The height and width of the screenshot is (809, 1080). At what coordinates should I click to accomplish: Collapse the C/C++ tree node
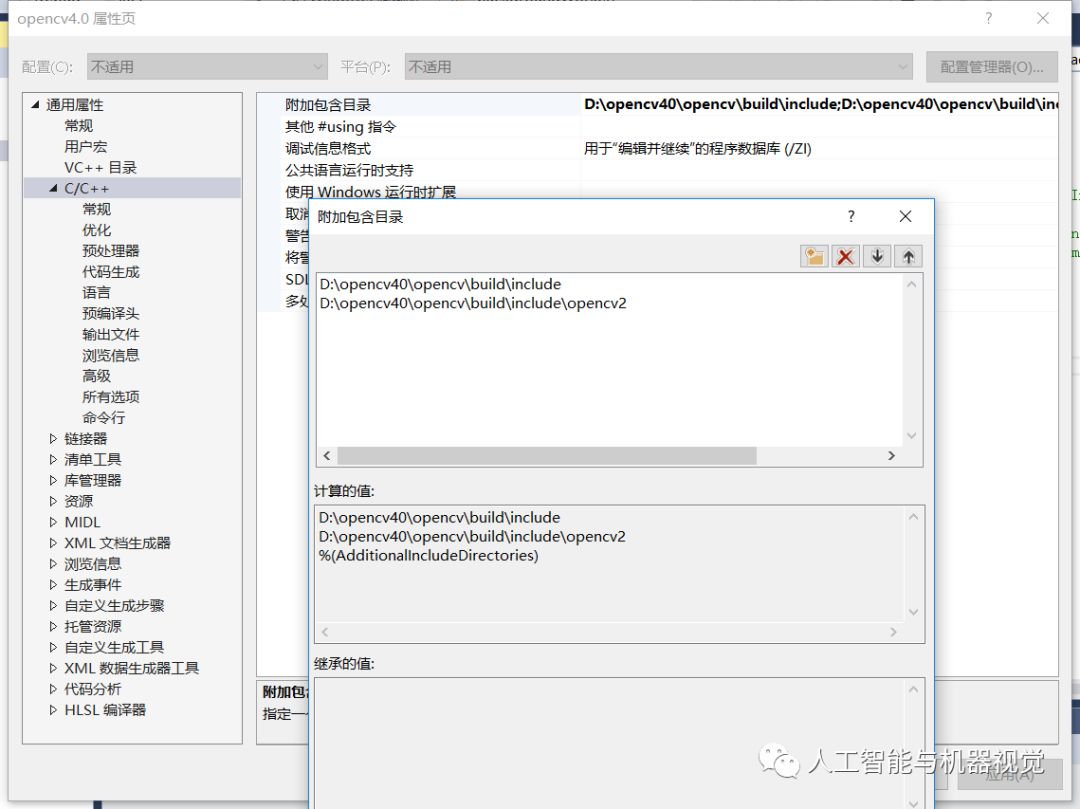(x=54, y=188)
